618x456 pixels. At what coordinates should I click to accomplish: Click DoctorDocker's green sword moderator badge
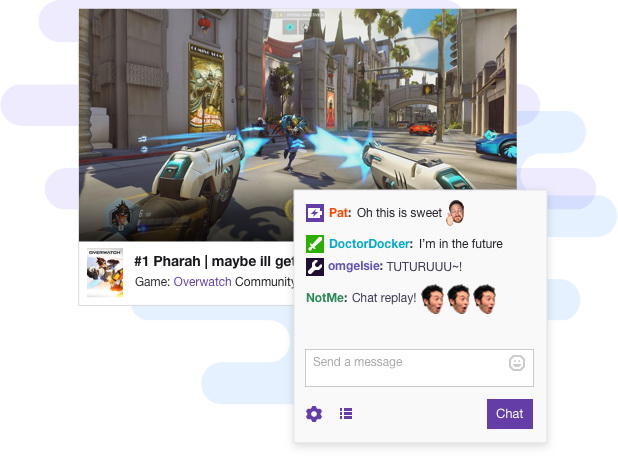tap(315, 244)
